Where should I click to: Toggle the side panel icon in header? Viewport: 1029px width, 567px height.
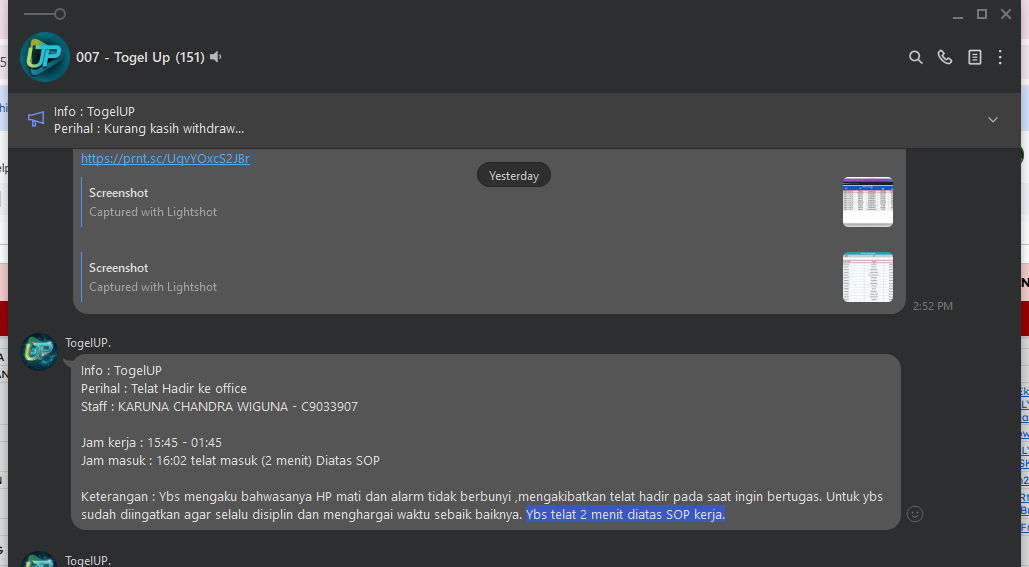[975, 58]
